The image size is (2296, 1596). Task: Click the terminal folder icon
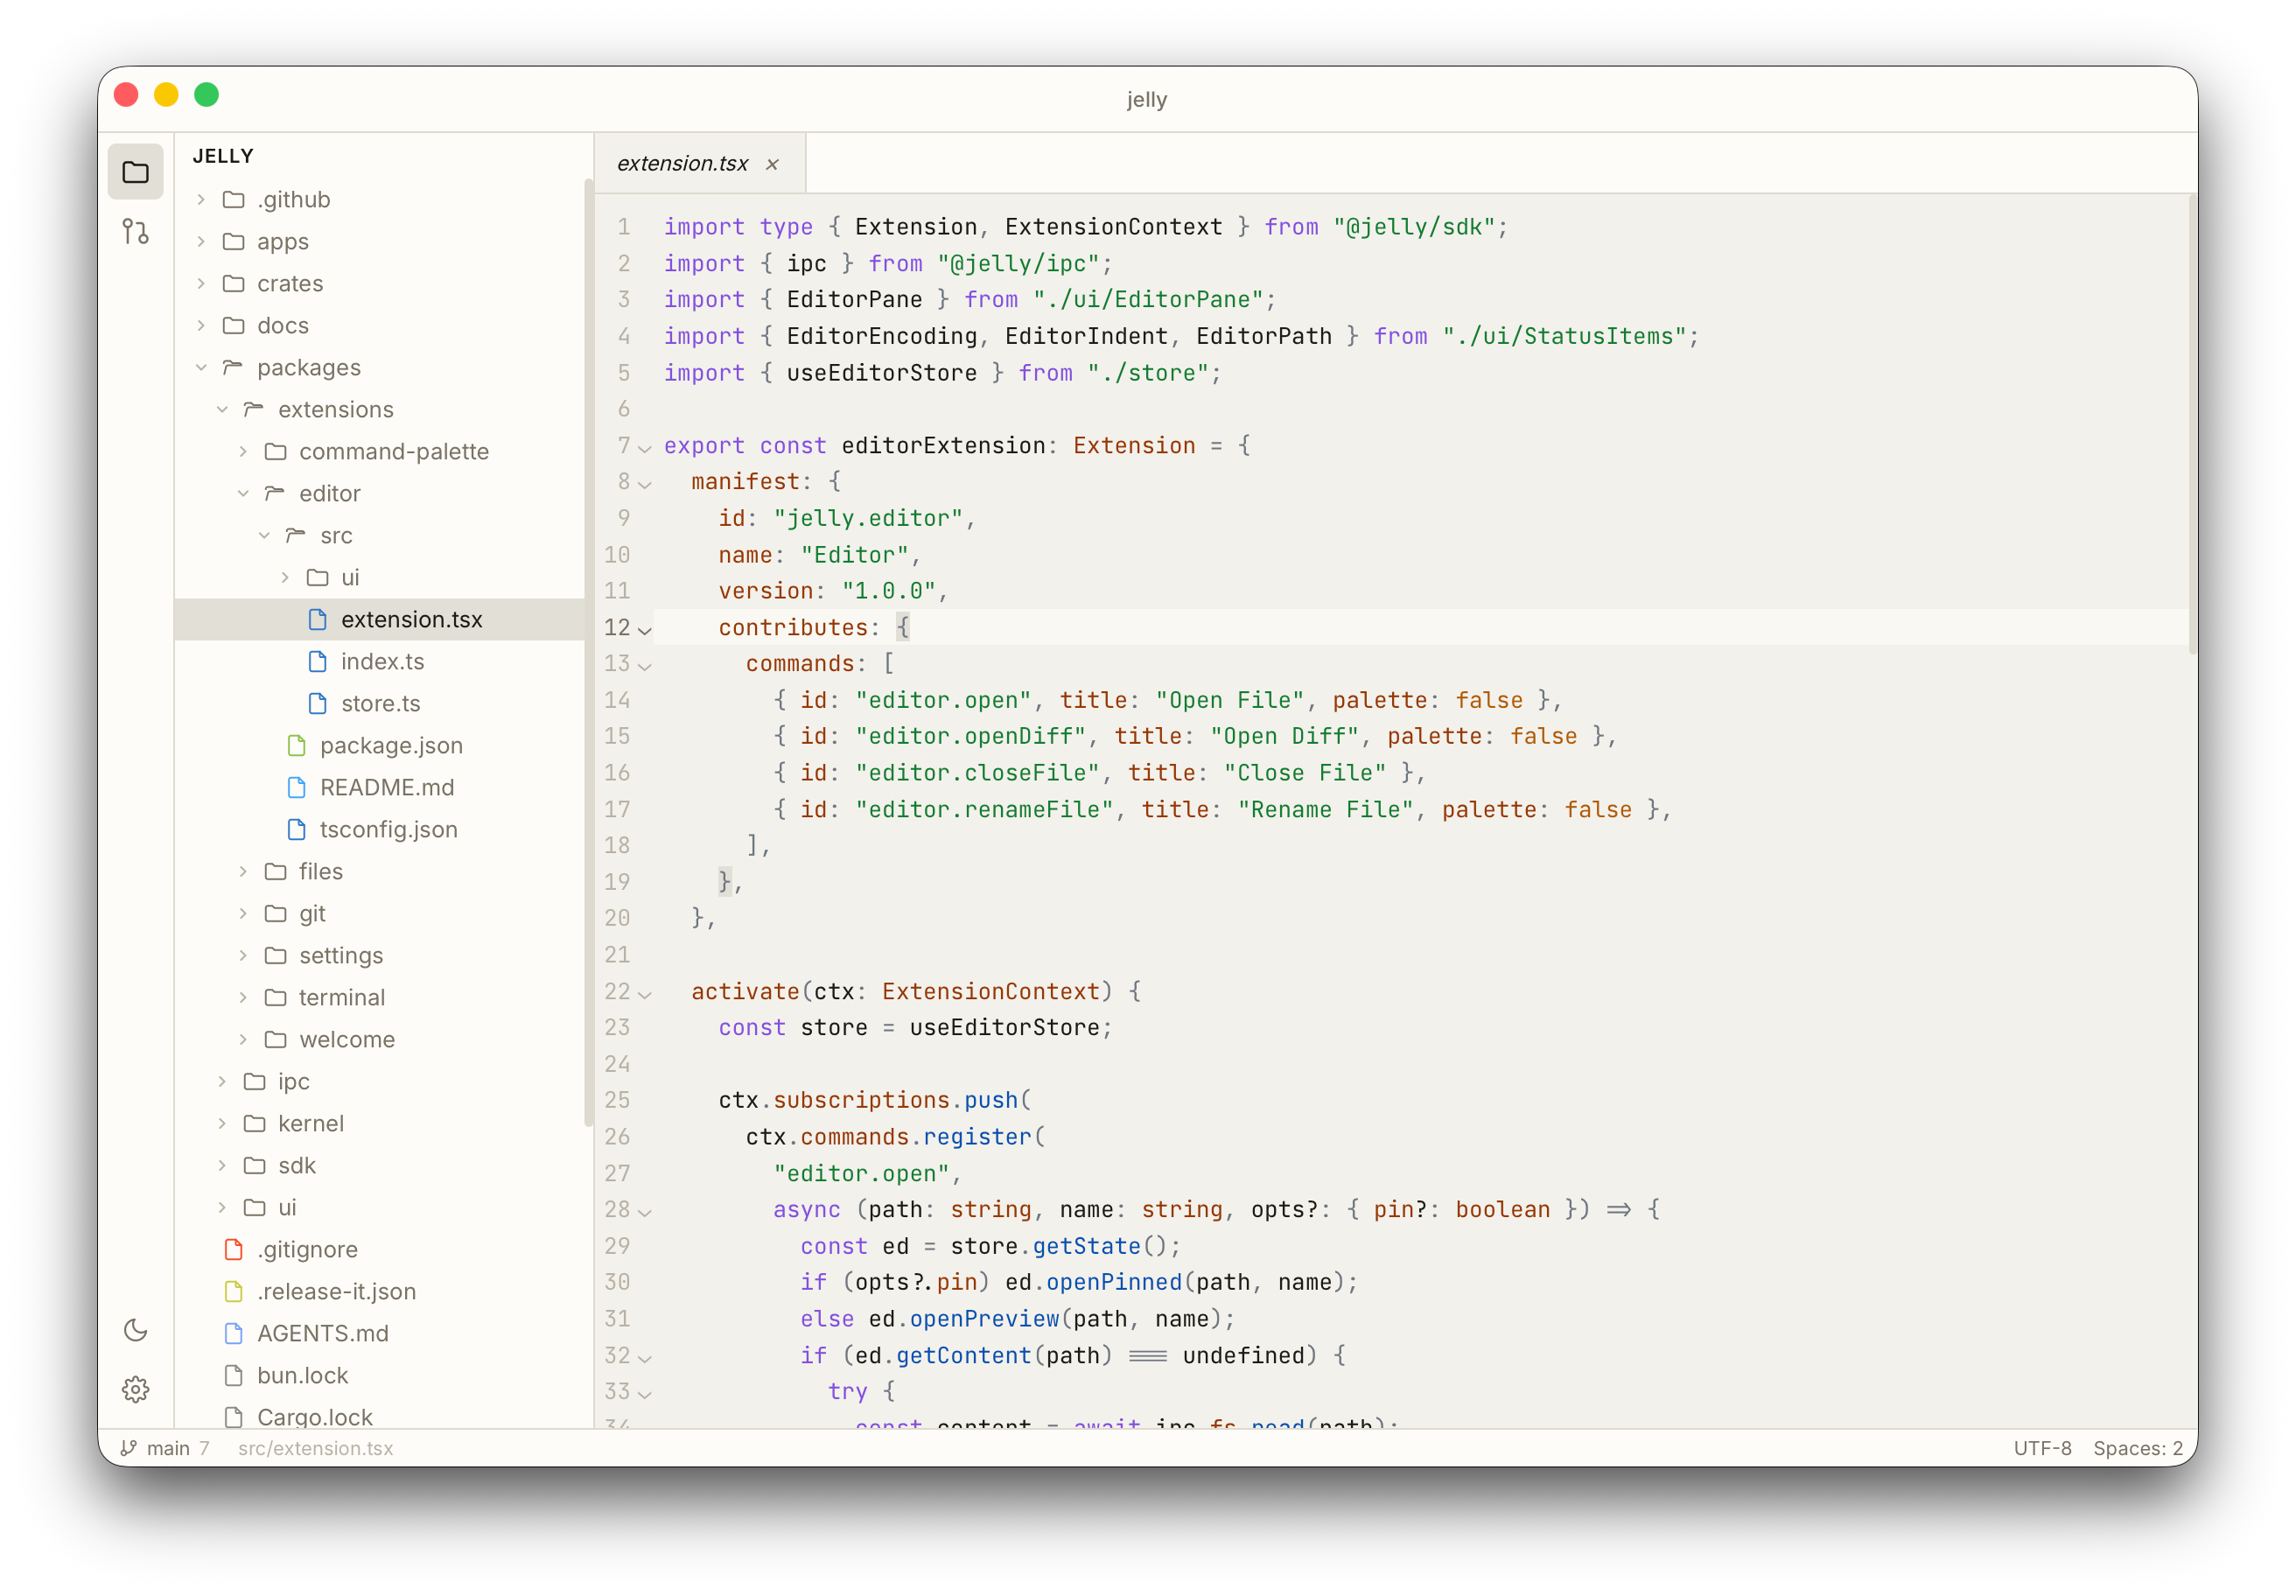(x=276, y=997)
